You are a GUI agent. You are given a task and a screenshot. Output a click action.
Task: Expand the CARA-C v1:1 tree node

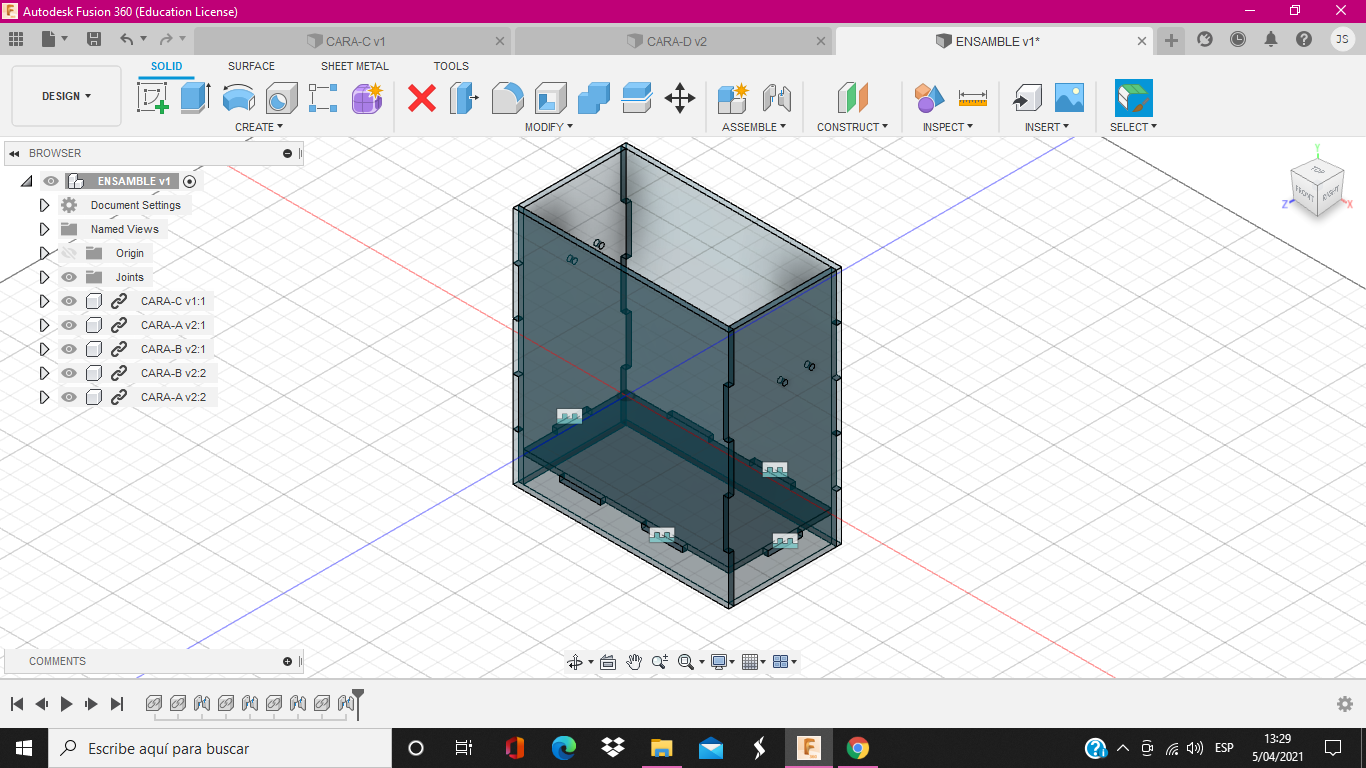click(44, 301)
